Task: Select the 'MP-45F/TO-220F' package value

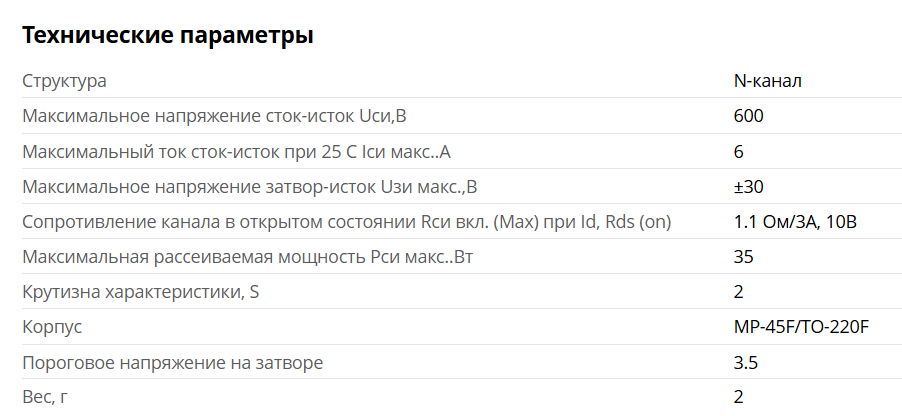Action: coord(801,327)
